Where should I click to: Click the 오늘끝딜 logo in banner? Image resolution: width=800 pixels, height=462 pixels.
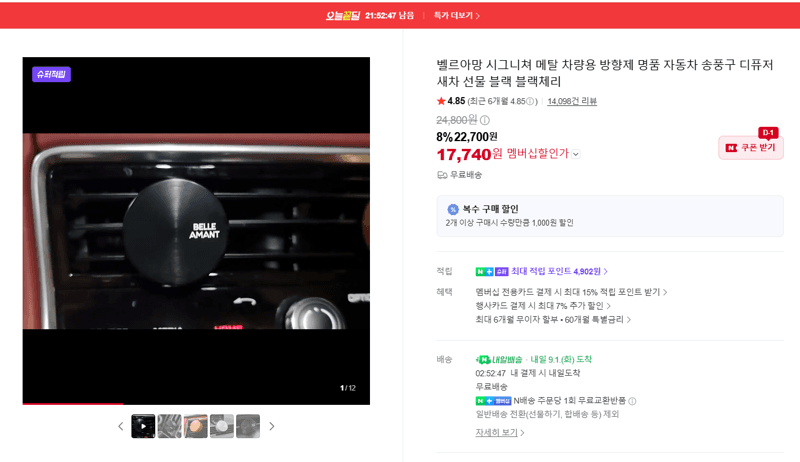[x=343, y=16]
